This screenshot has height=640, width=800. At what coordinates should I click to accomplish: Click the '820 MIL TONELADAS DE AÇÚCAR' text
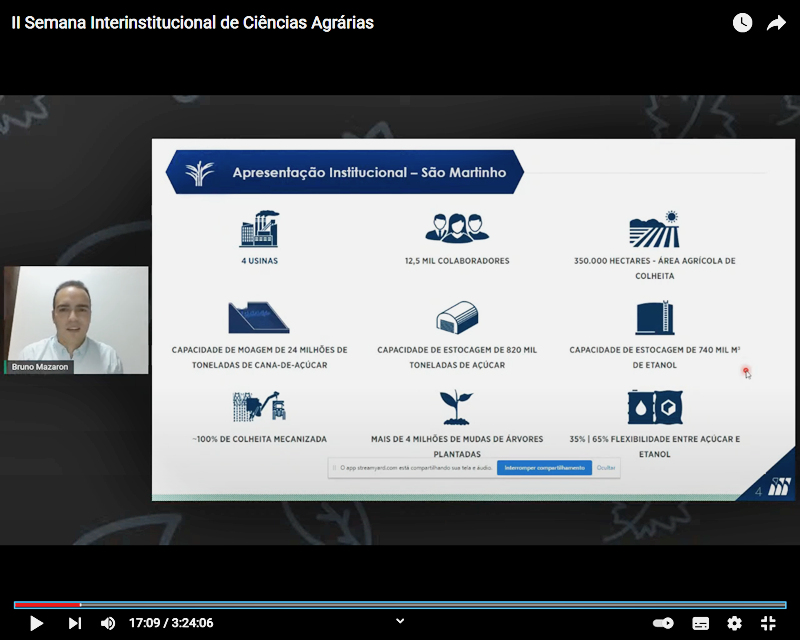click(457, 357)
